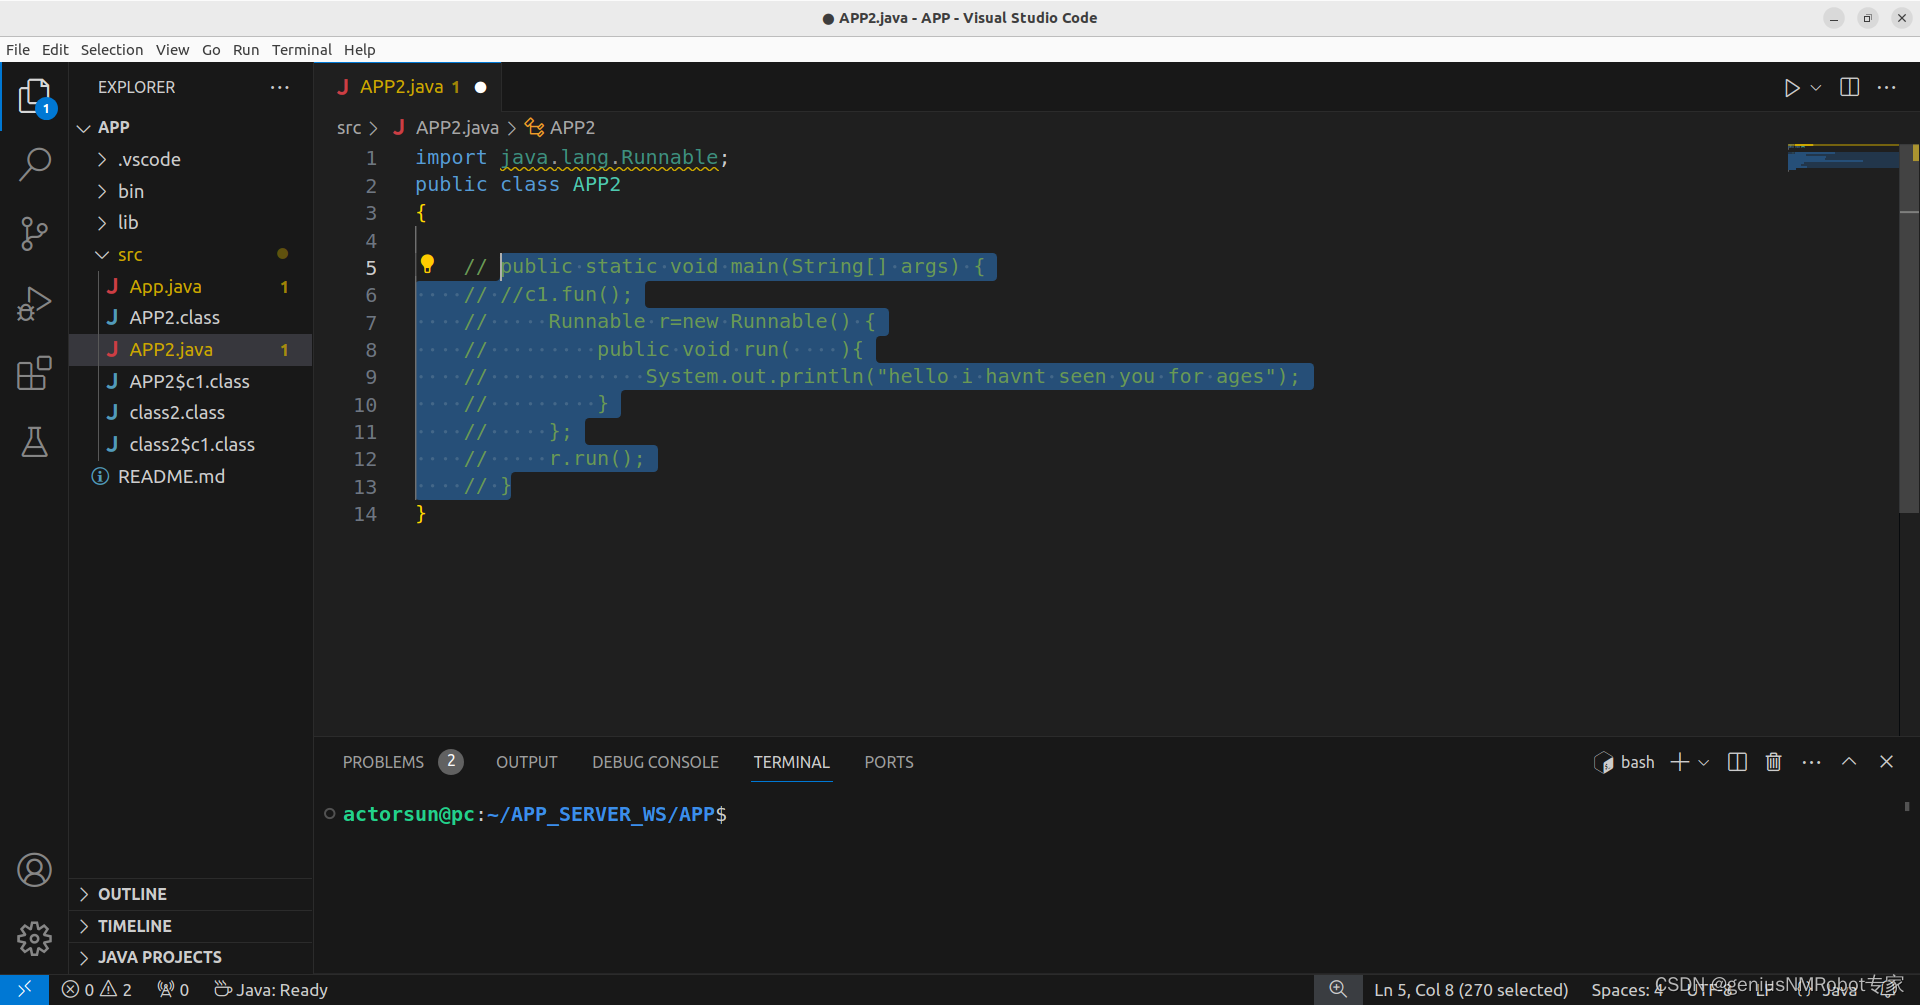1920x1005 pixels.
Task: Open the Manage settings gear
Action: tap(34, 938)
